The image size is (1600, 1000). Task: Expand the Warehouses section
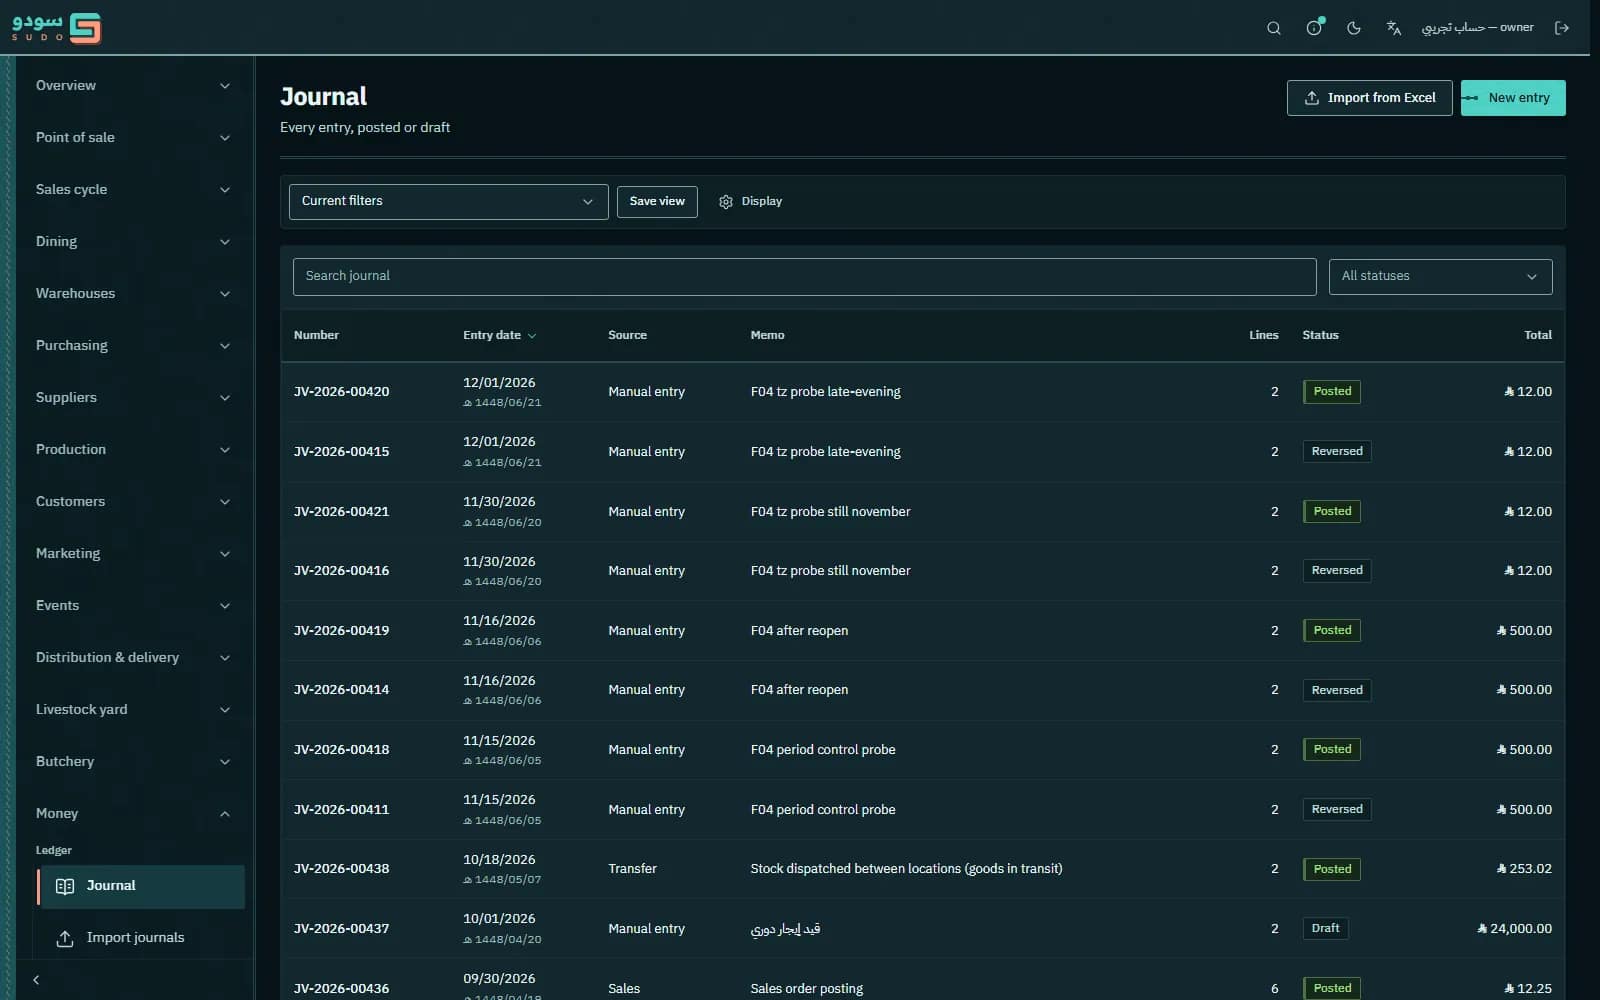click(132, 294)
